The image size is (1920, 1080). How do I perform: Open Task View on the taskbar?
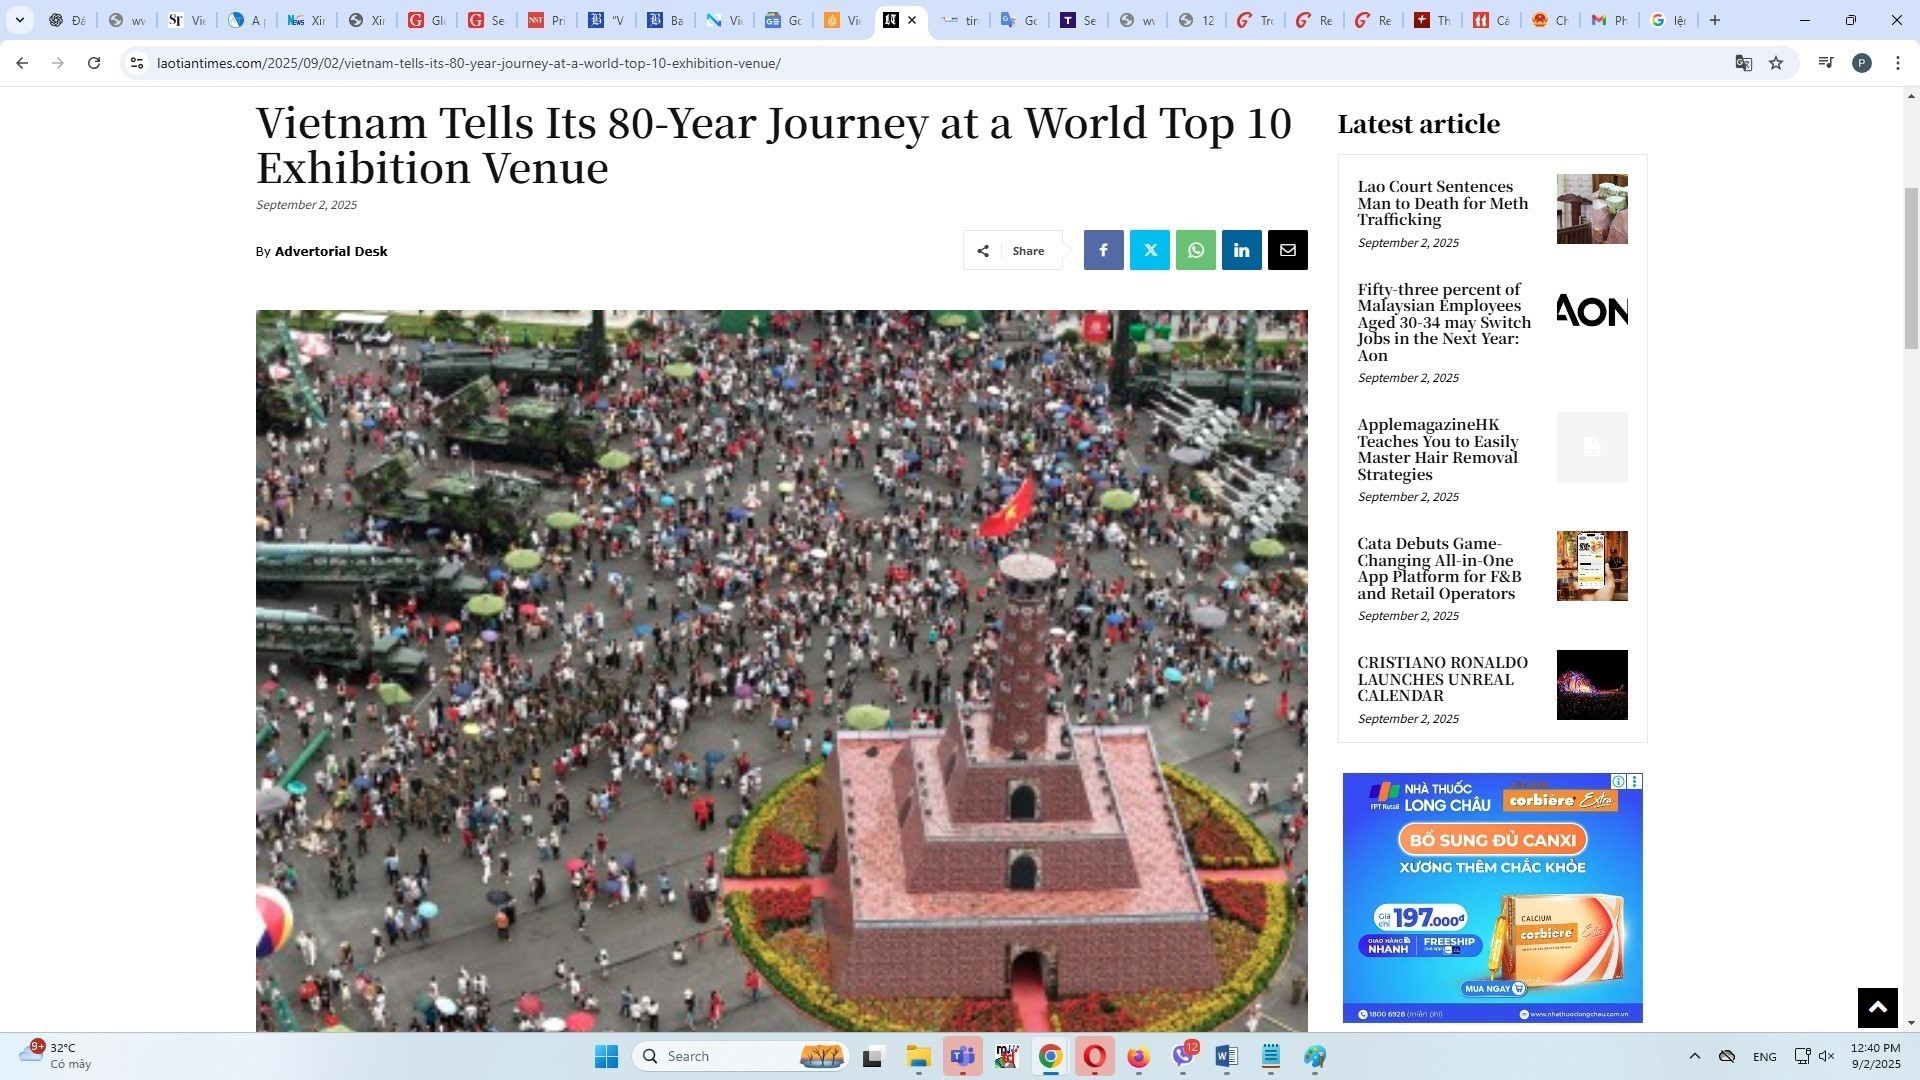873,1056
